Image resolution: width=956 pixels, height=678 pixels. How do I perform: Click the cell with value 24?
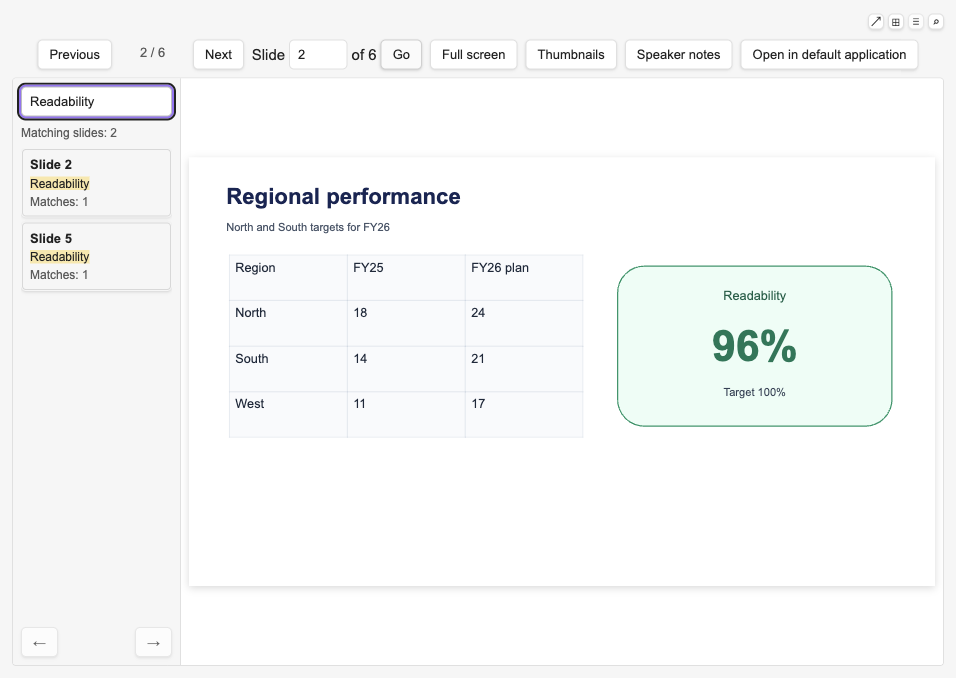tap(524, 324)
